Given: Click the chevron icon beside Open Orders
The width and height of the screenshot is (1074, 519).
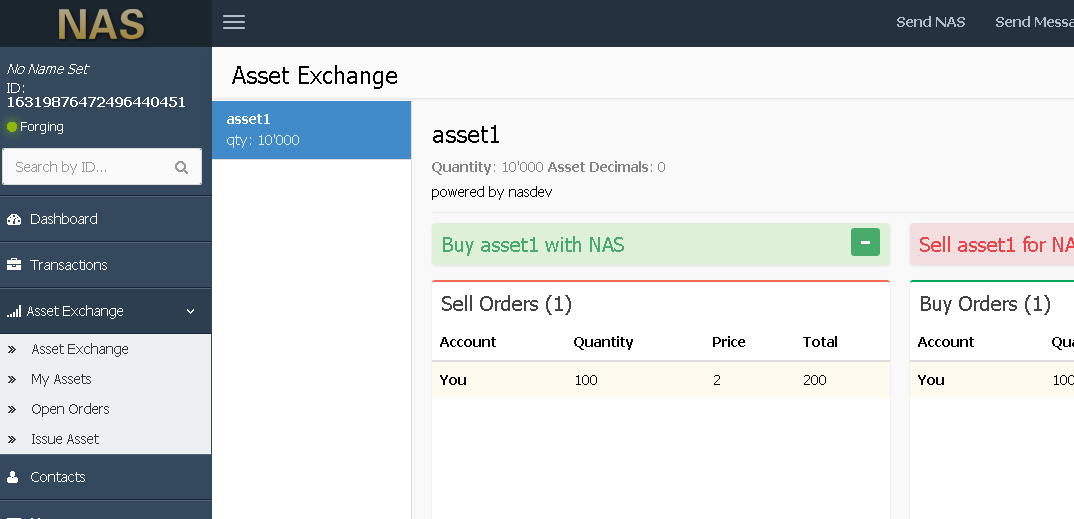Looking at the screenshot, I should pos(12,409).
